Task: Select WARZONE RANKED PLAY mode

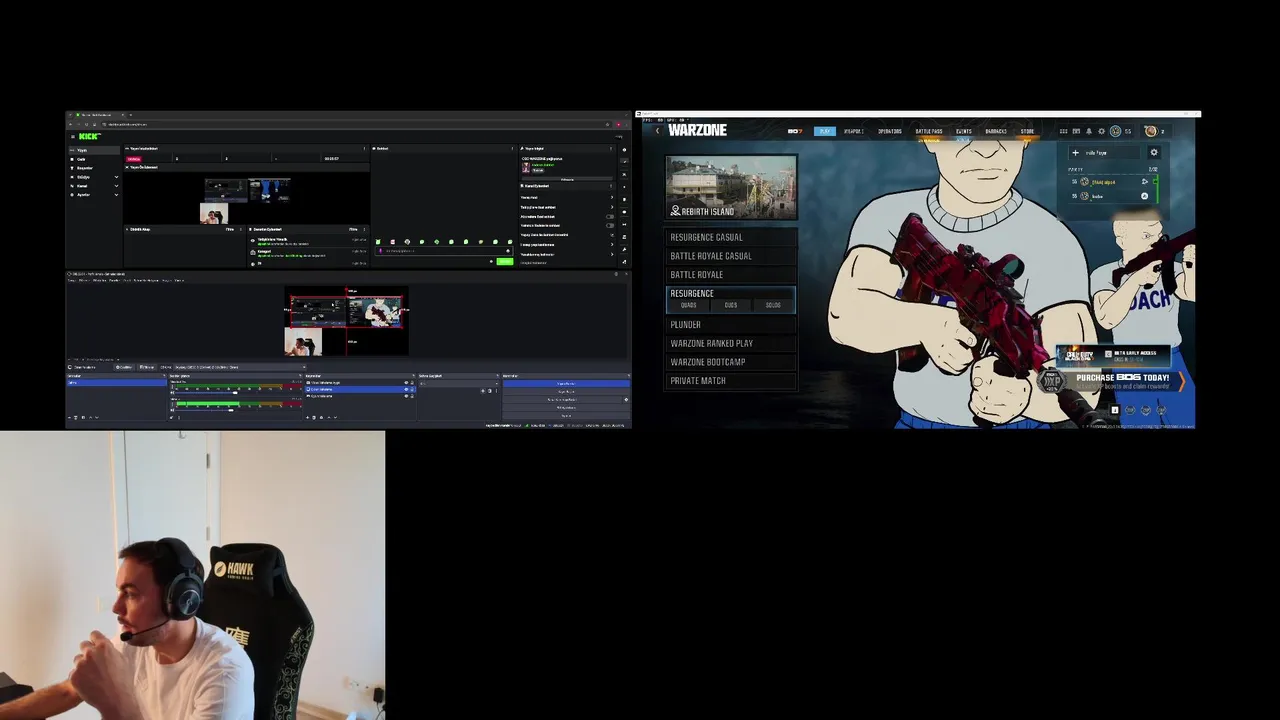Action: [731, 344]
